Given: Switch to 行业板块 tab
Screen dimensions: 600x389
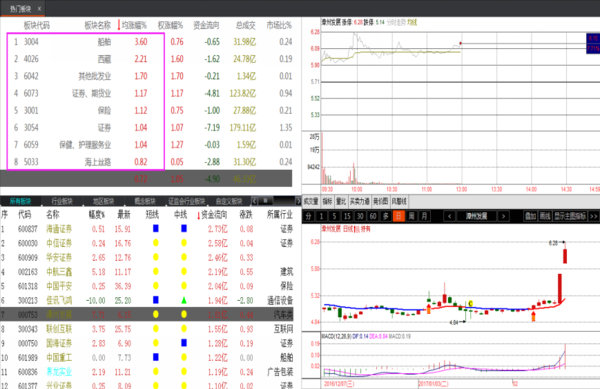Looking at the screenshot, I should 62,201.
